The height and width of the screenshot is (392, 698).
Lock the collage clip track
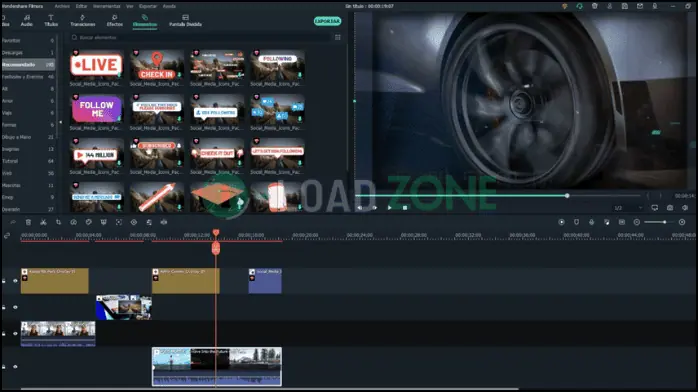point(4,307)
